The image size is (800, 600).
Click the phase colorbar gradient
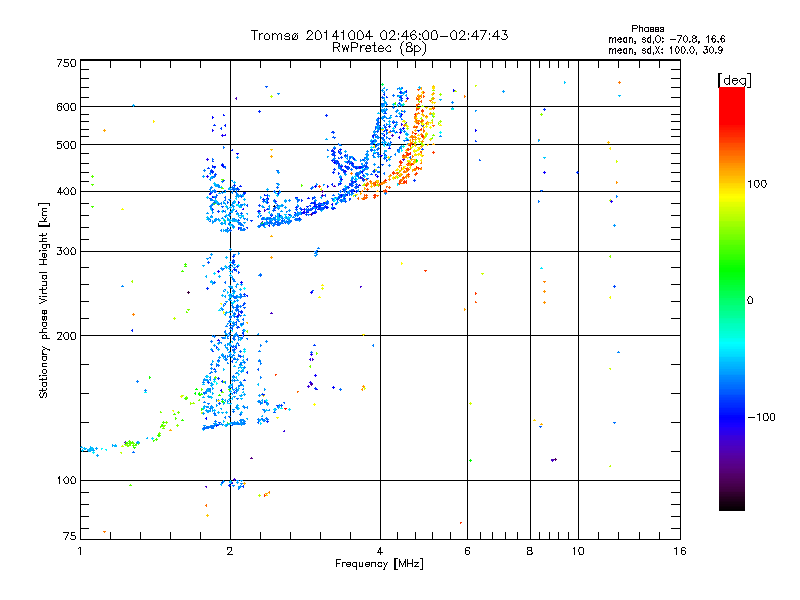pyautogui.click(x=732, y=298)
